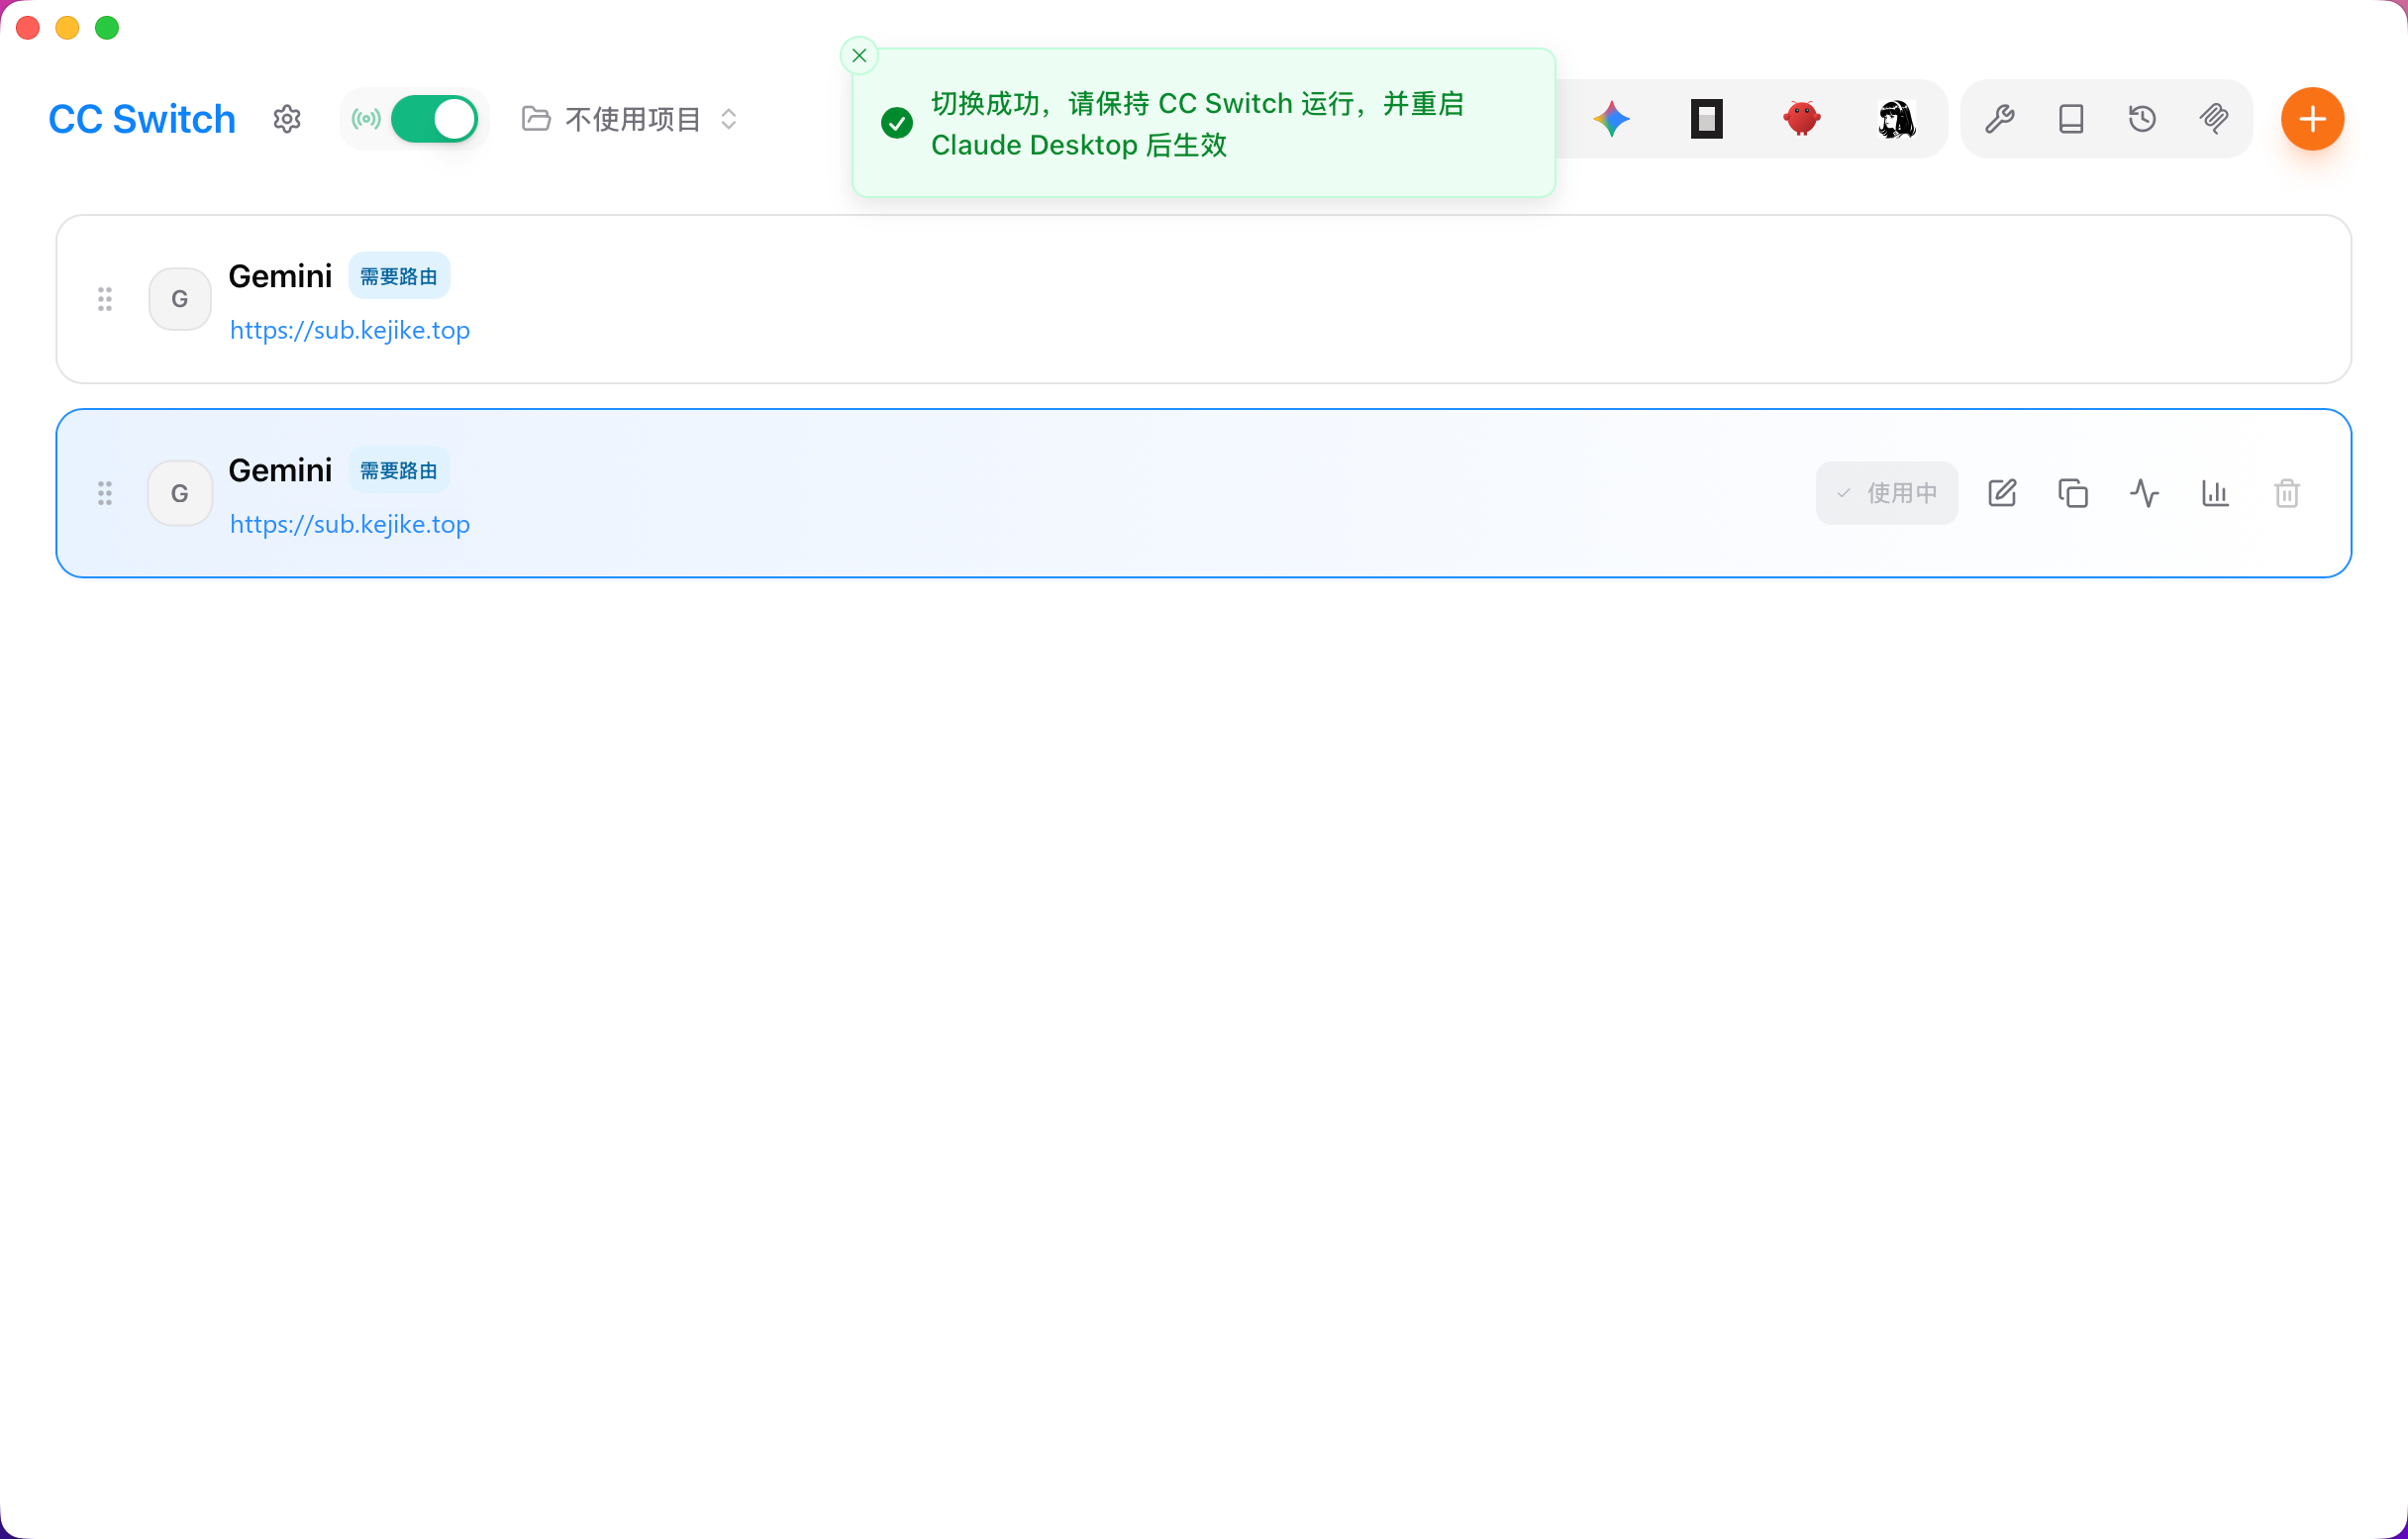
Task: Click the broadcast signal icon beside the switch
Action: (x=366, y=119)
